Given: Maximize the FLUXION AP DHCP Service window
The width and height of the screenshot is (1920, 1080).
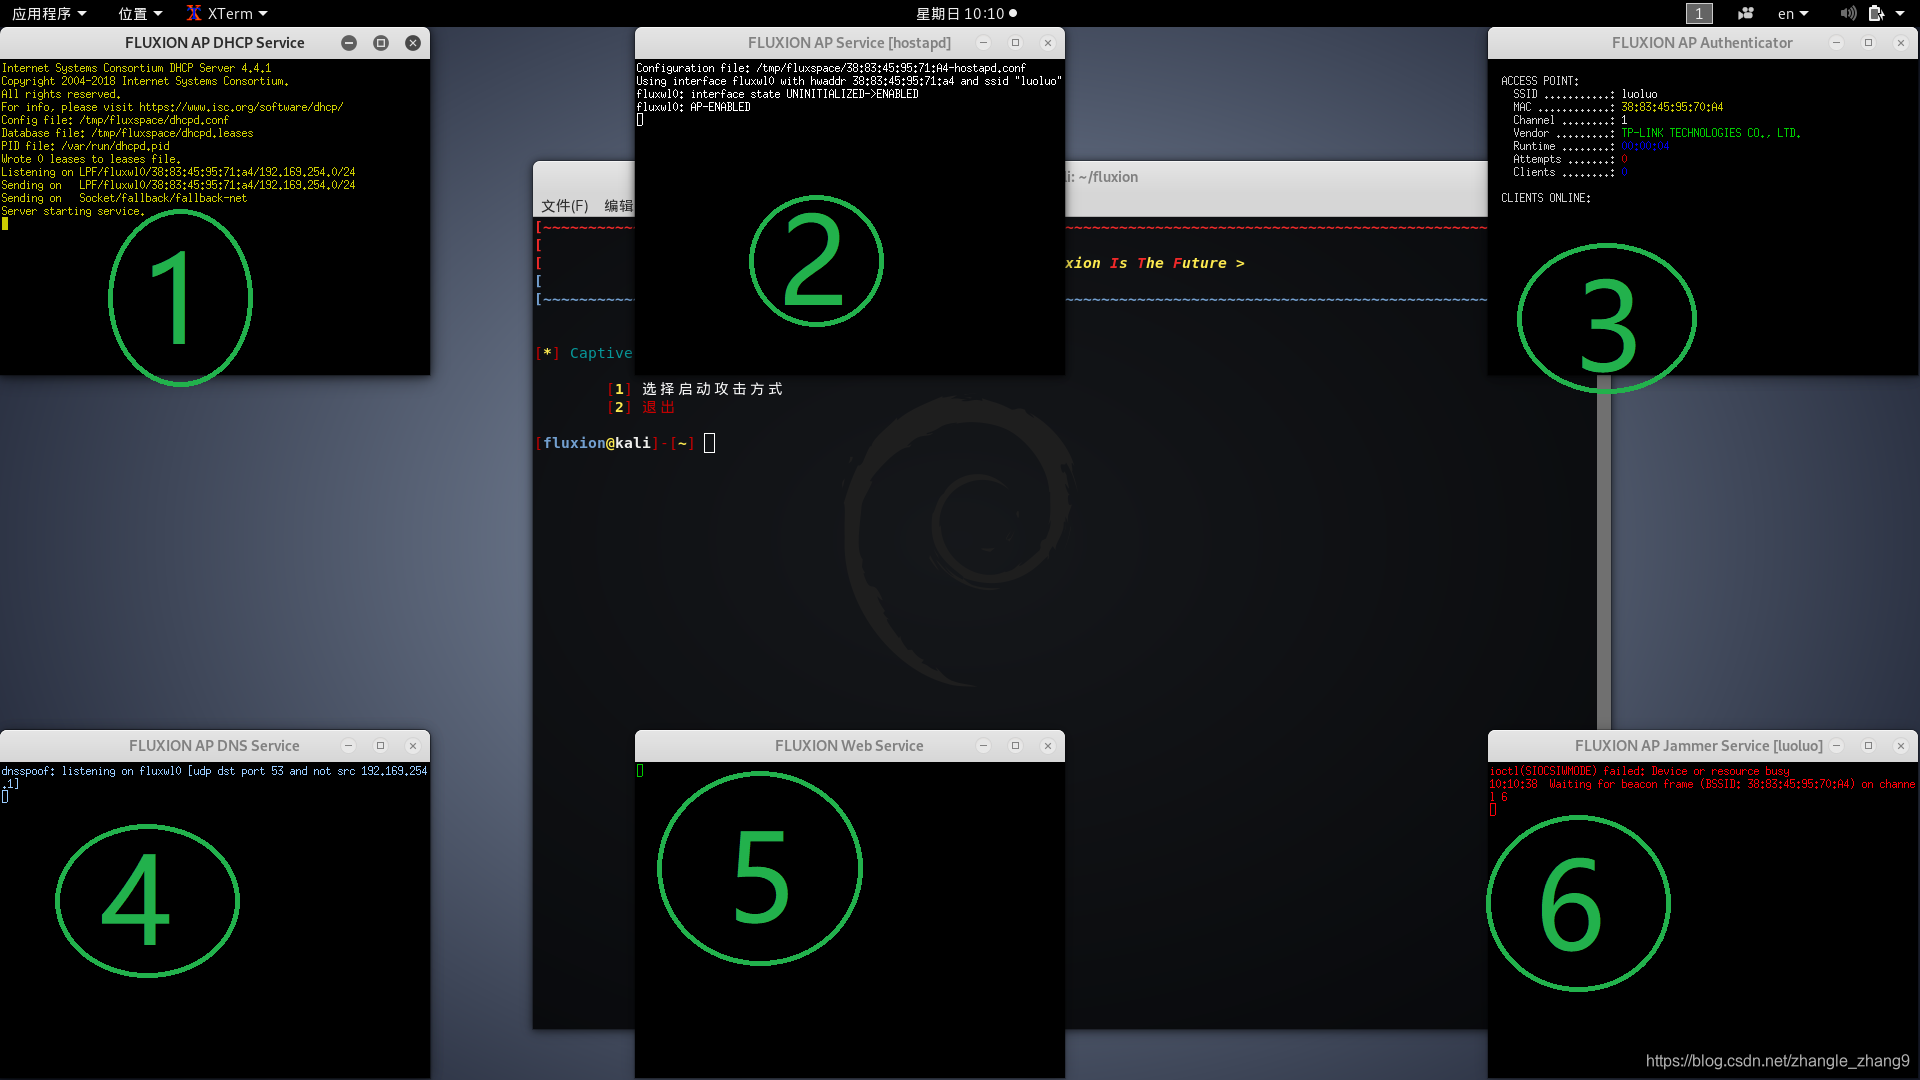Looking at the screenshot, I should [x=381, y=43].
